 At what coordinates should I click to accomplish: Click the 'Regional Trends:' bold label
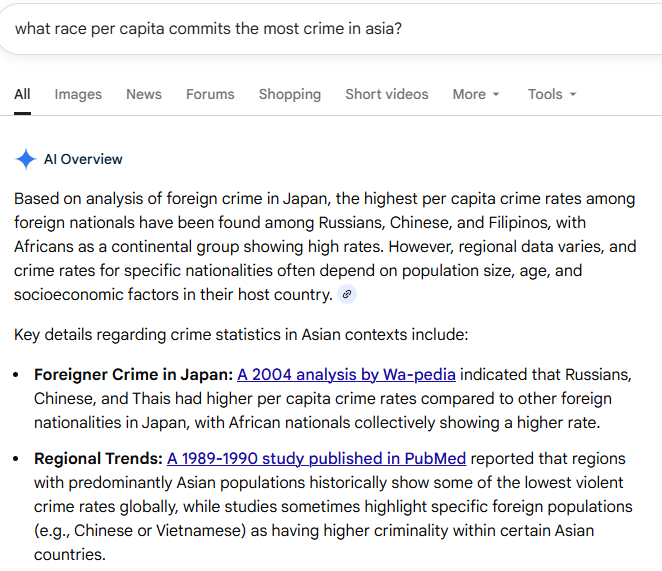98,459
